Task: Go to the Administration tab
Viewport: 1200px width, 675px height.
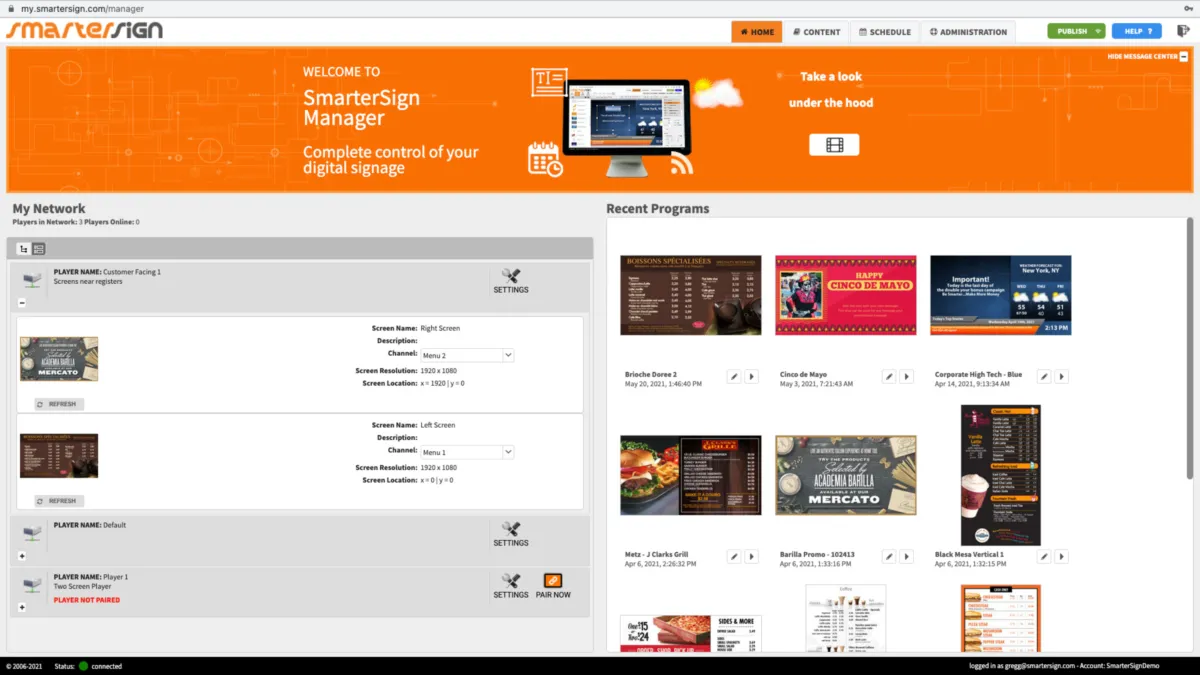Action: 968,32
